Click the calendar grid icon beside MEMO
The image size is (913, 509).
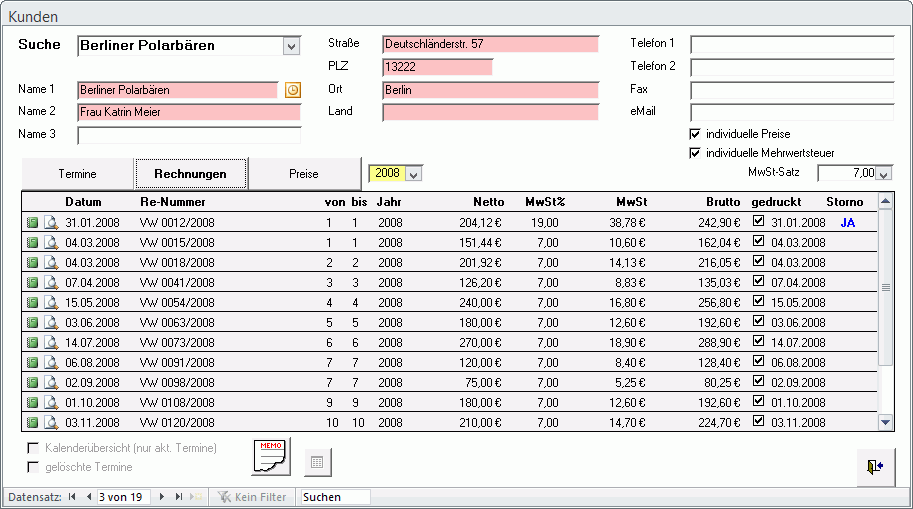click(x=317, y=463)
